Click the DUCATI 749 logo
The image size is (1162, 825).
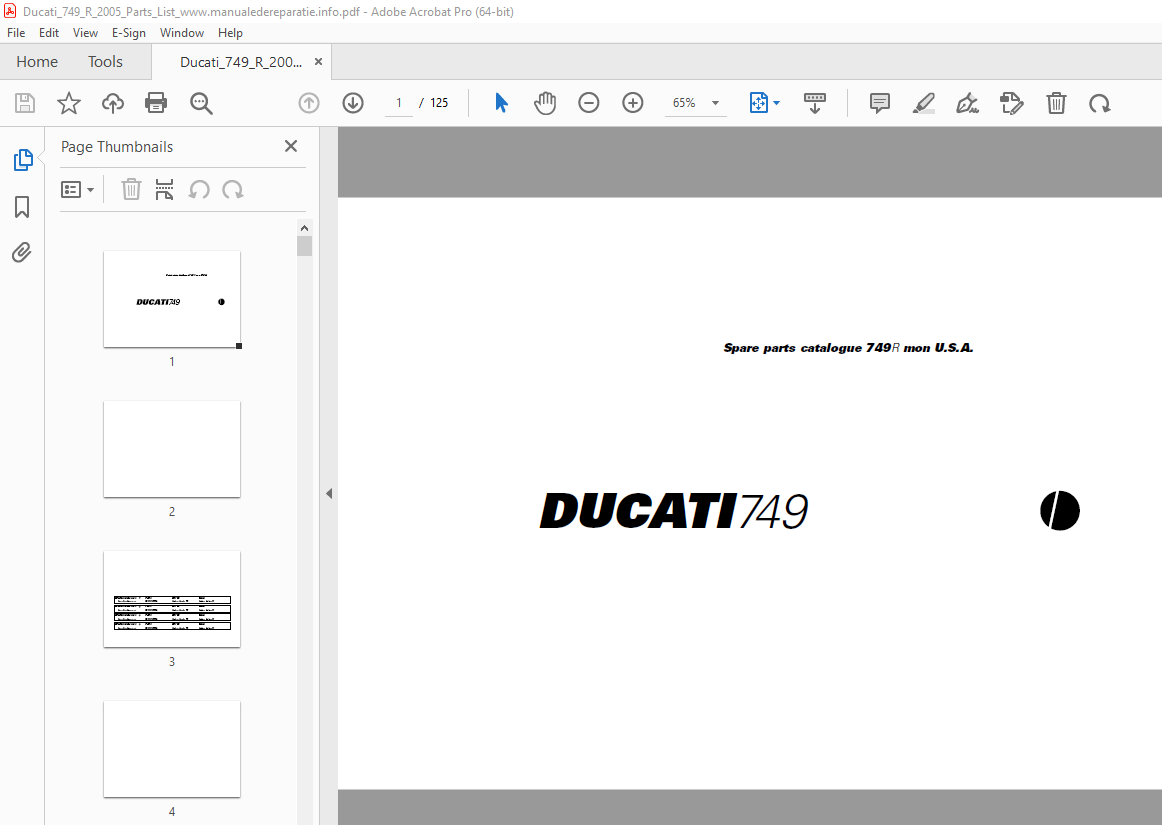(x=674, y=511)
